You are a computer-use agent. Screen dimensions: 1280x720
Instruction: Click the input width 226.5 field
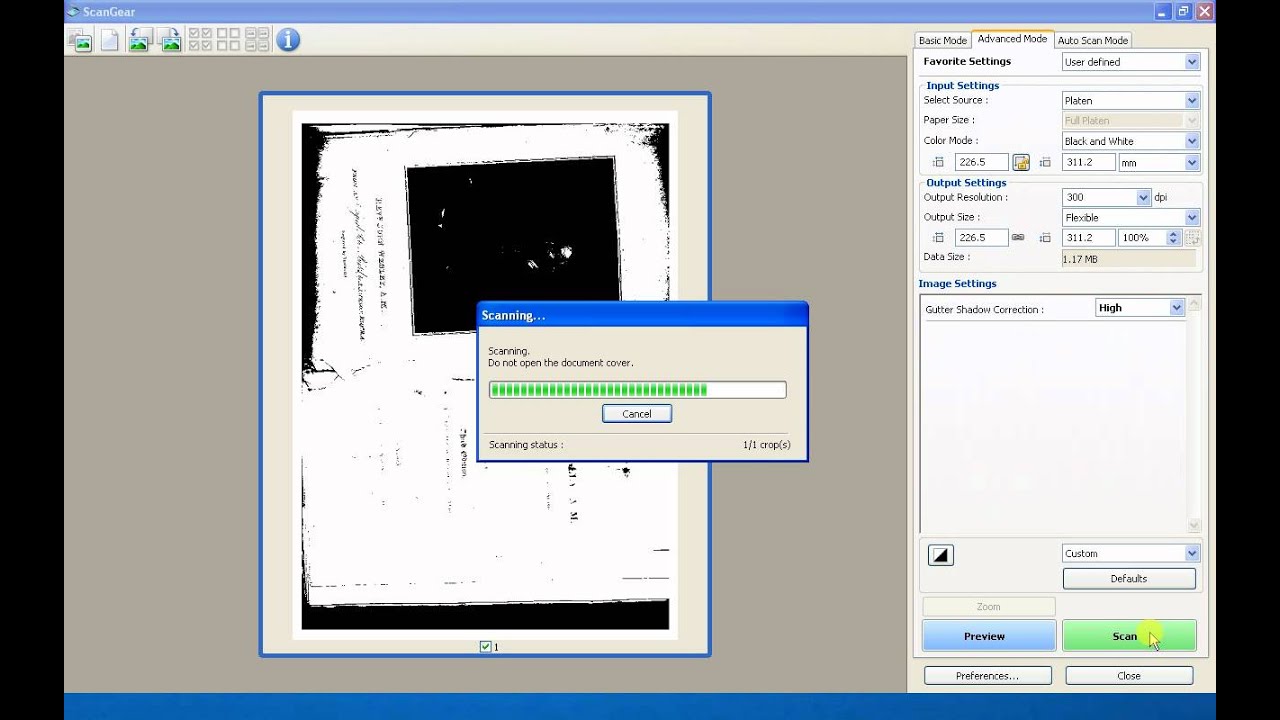point(982,162)
